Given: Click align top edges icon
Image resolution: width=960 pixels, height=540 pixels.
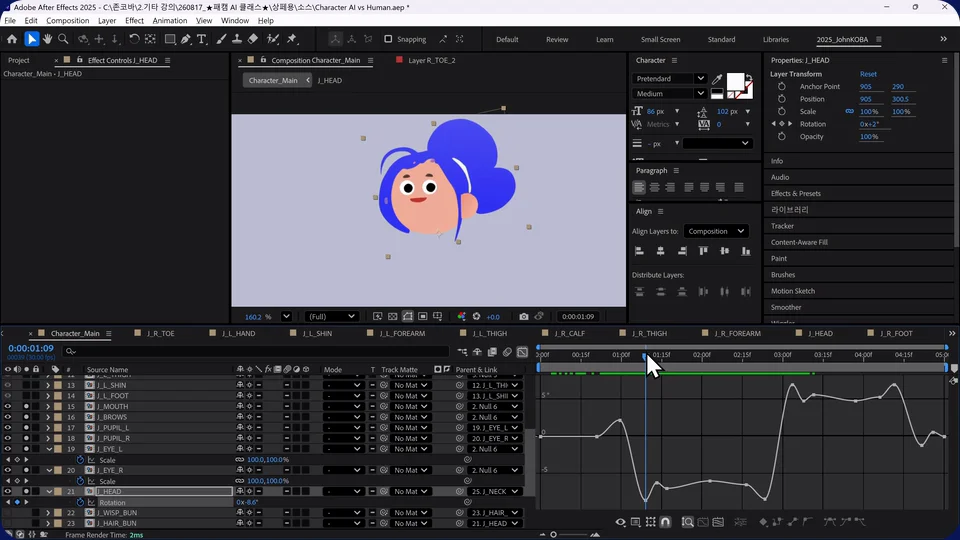Looking at the screenshot, I should (703, 251).
